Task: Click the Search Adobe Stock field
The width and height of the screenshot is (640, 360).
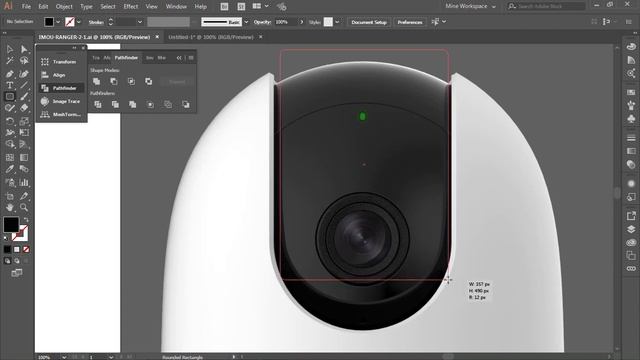Action: (547, 6)
